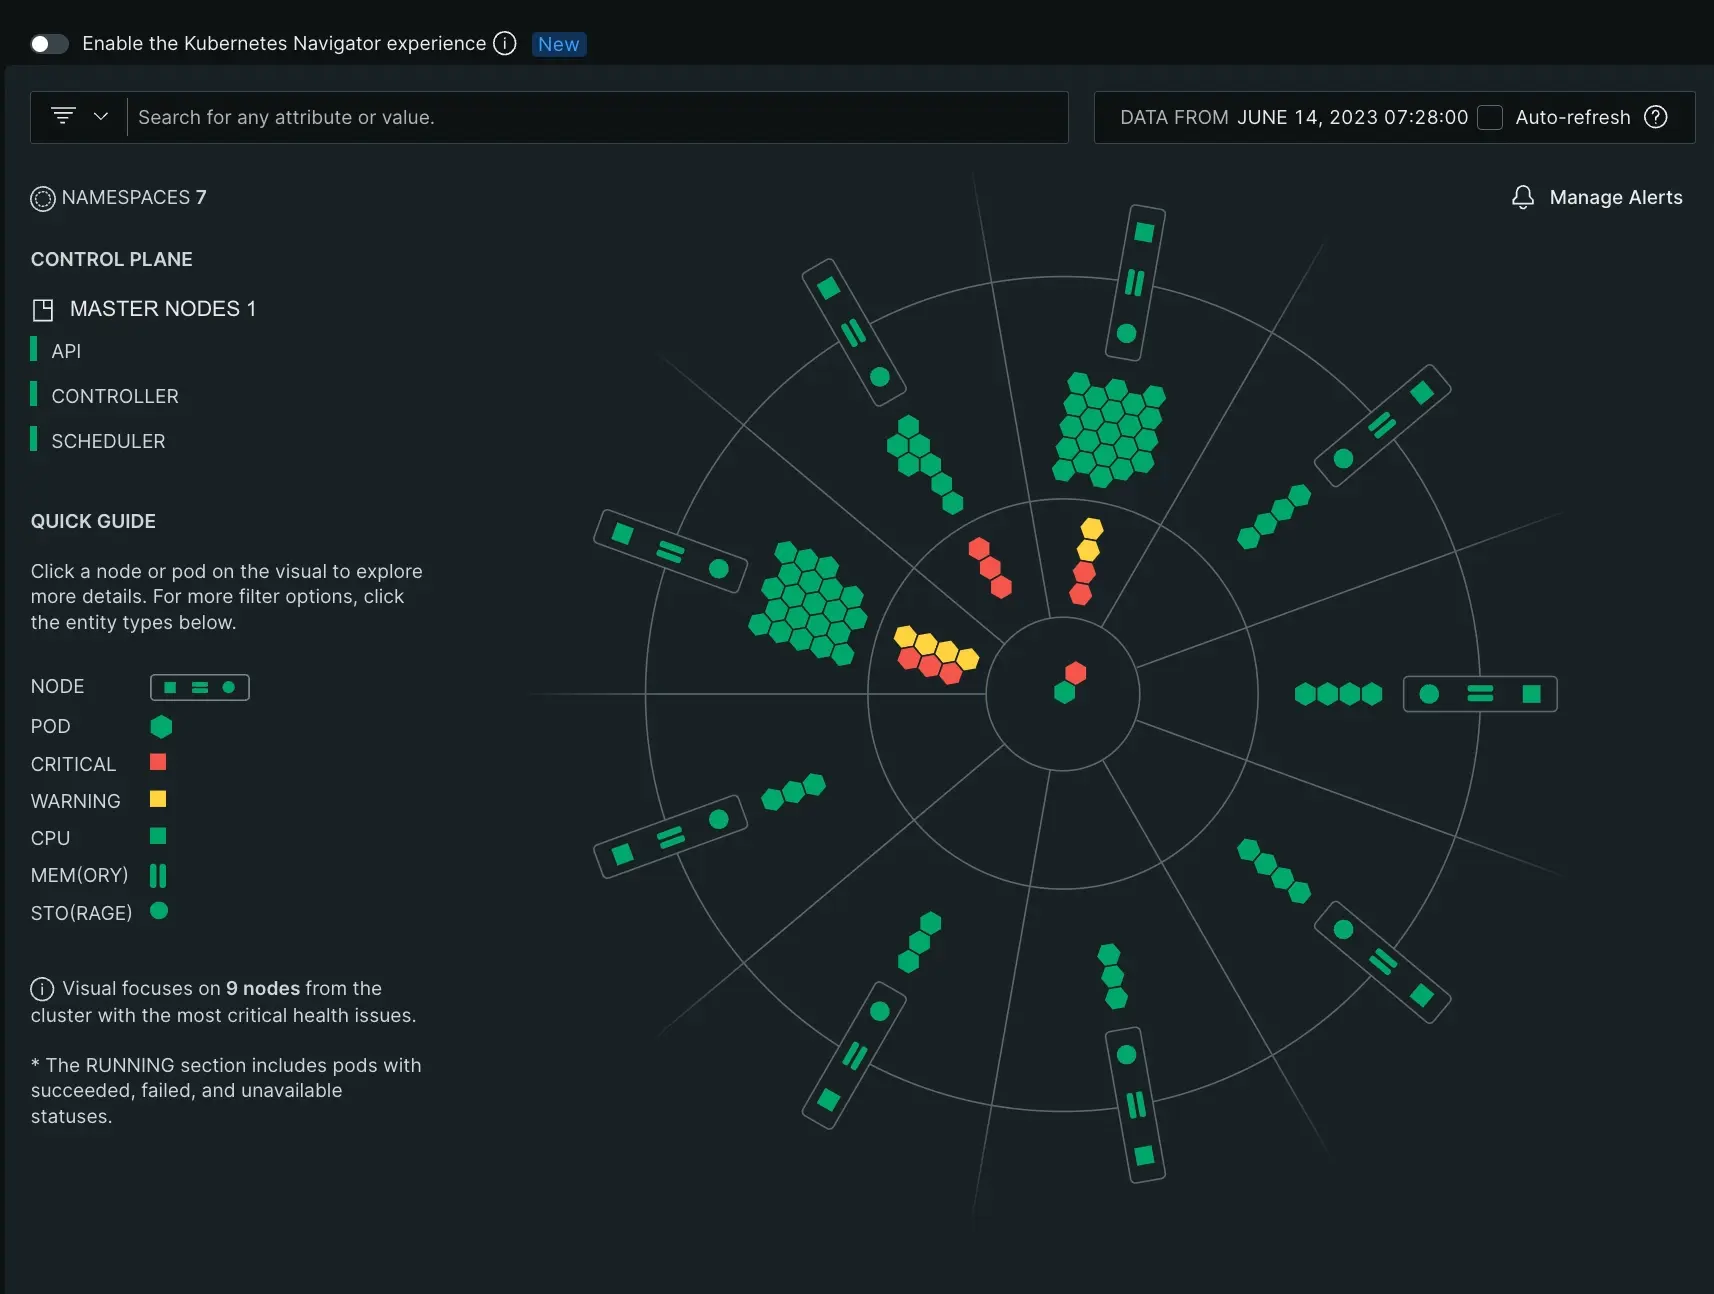This screenshot has height=1294, width=1714.
Task: Click the red critical pod in center circle
Action: pyautogui.click(x=1075, y=673)
